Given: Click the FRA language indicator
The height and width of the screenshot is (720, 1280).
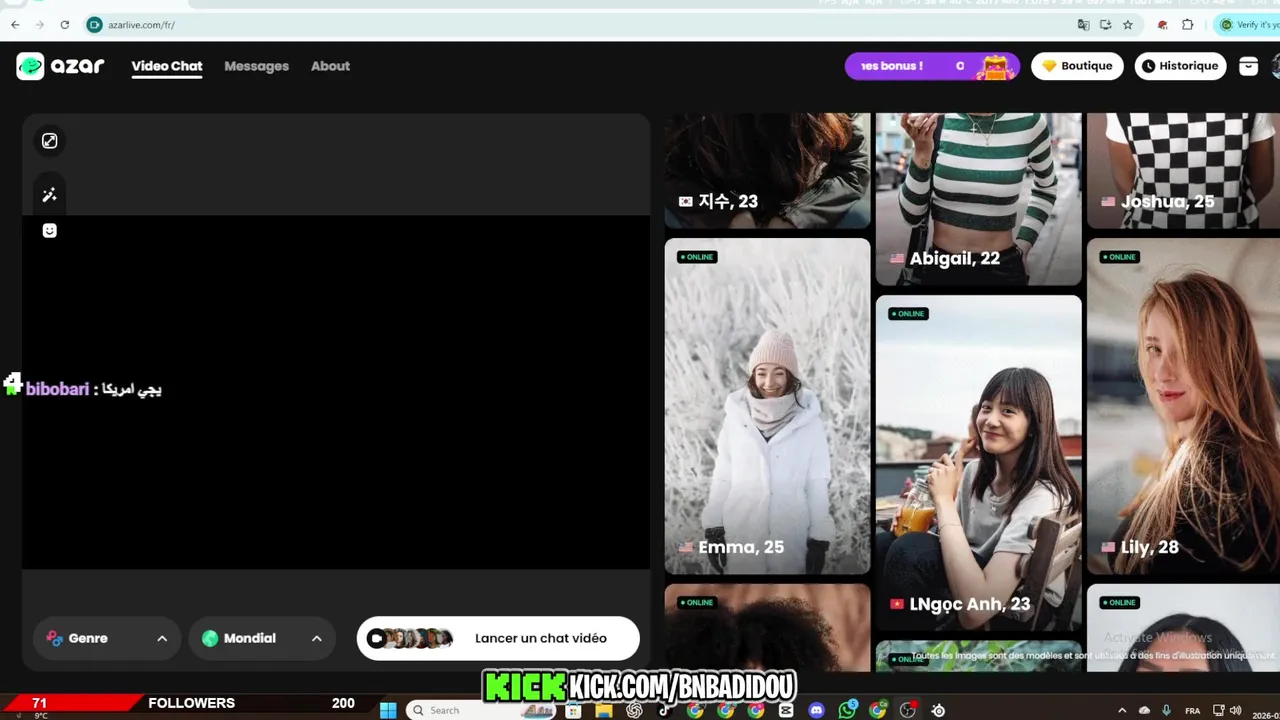Looking at the screenshot, I should click(x=1193, y=710).
